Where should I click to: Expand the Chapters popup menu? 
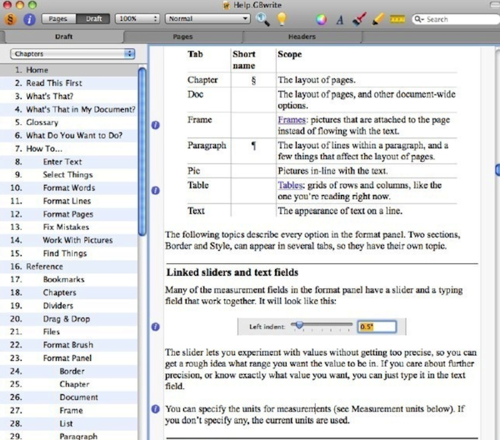tap(73, 54)
